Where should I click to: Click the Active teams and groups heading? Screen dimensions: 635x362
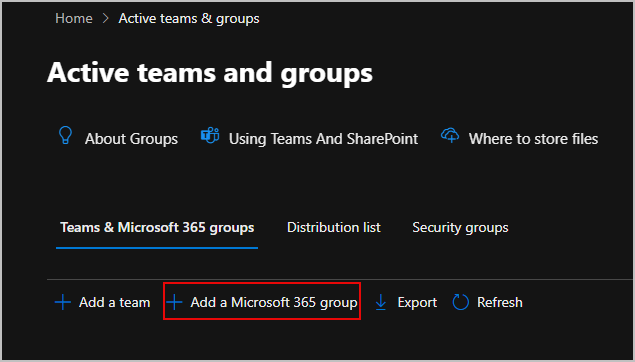(210, 73)
